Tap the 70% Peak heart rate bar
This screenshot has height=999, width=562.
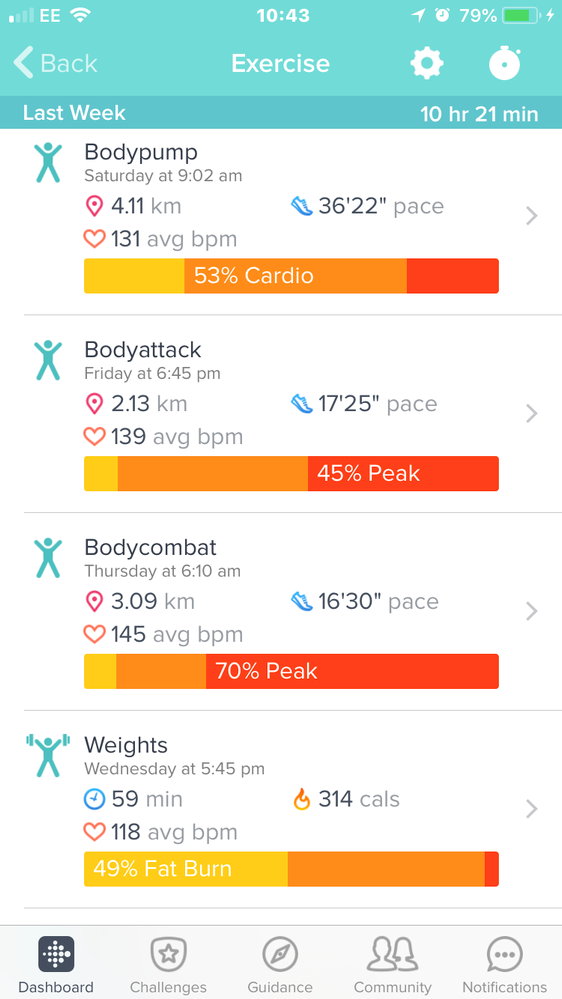[291, 671]
